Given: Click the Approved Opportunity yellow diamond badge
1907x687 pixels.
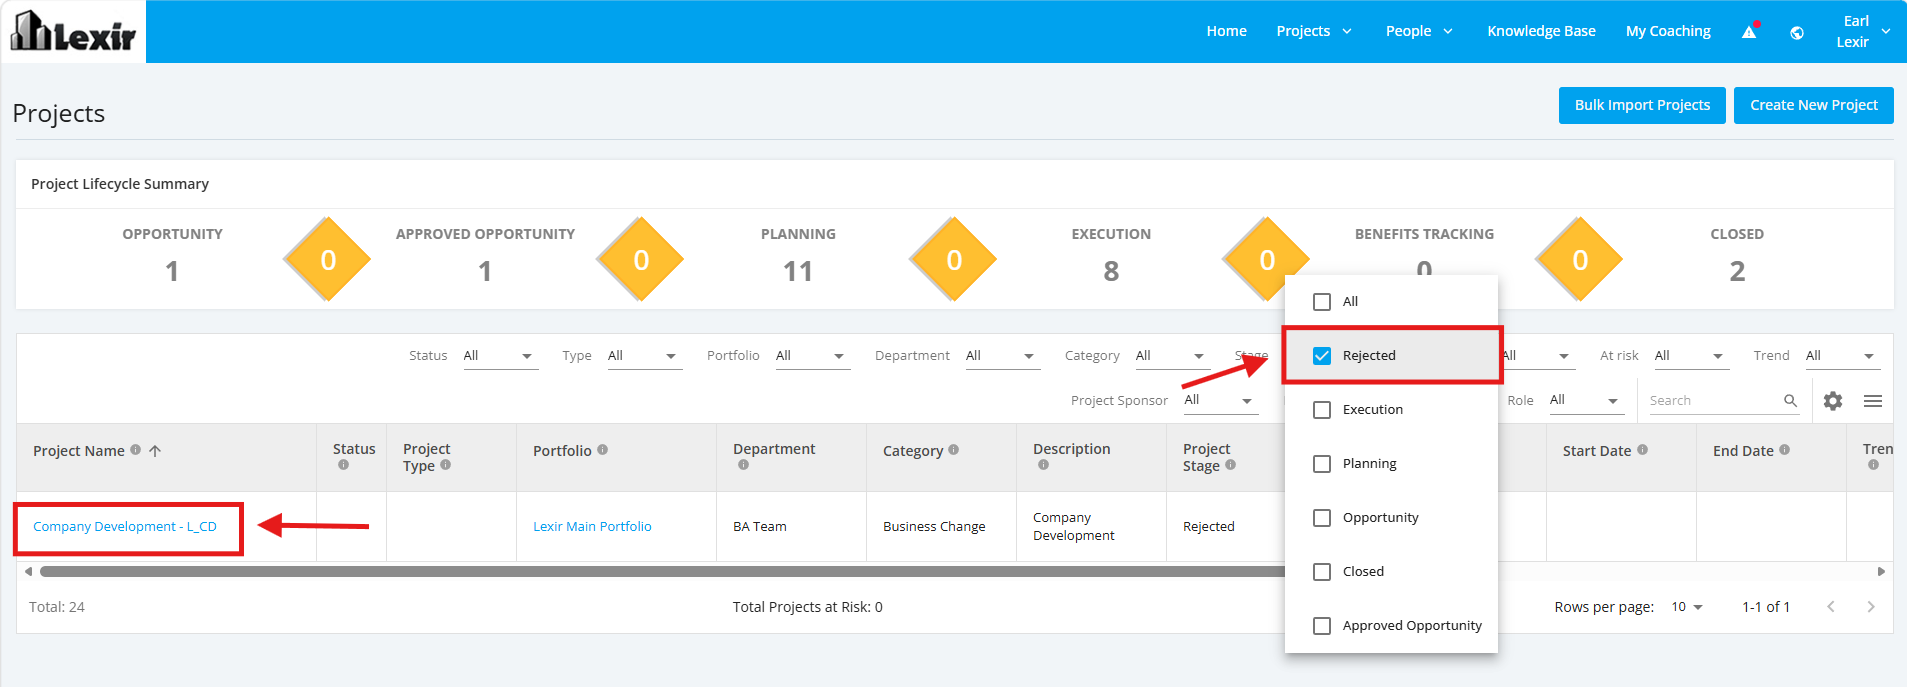Looking at the screenshot, I should 641,260.
